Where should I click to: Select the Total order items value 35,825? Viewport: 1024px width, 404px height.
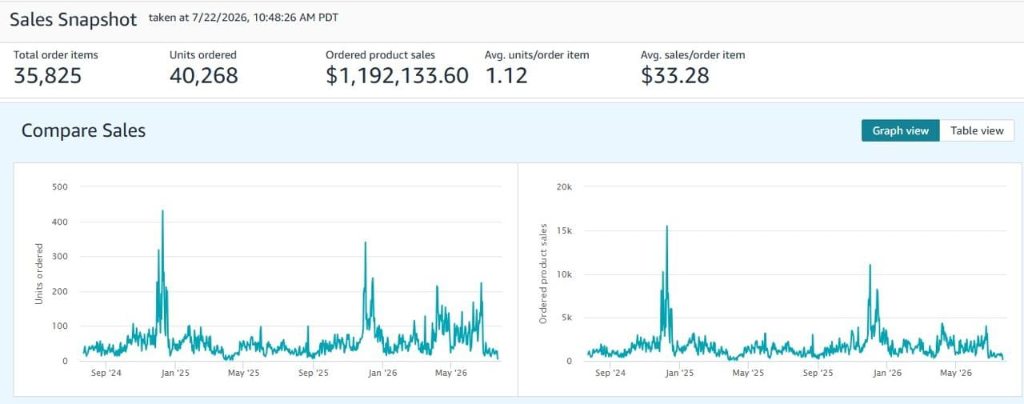(x=48, y=76)
